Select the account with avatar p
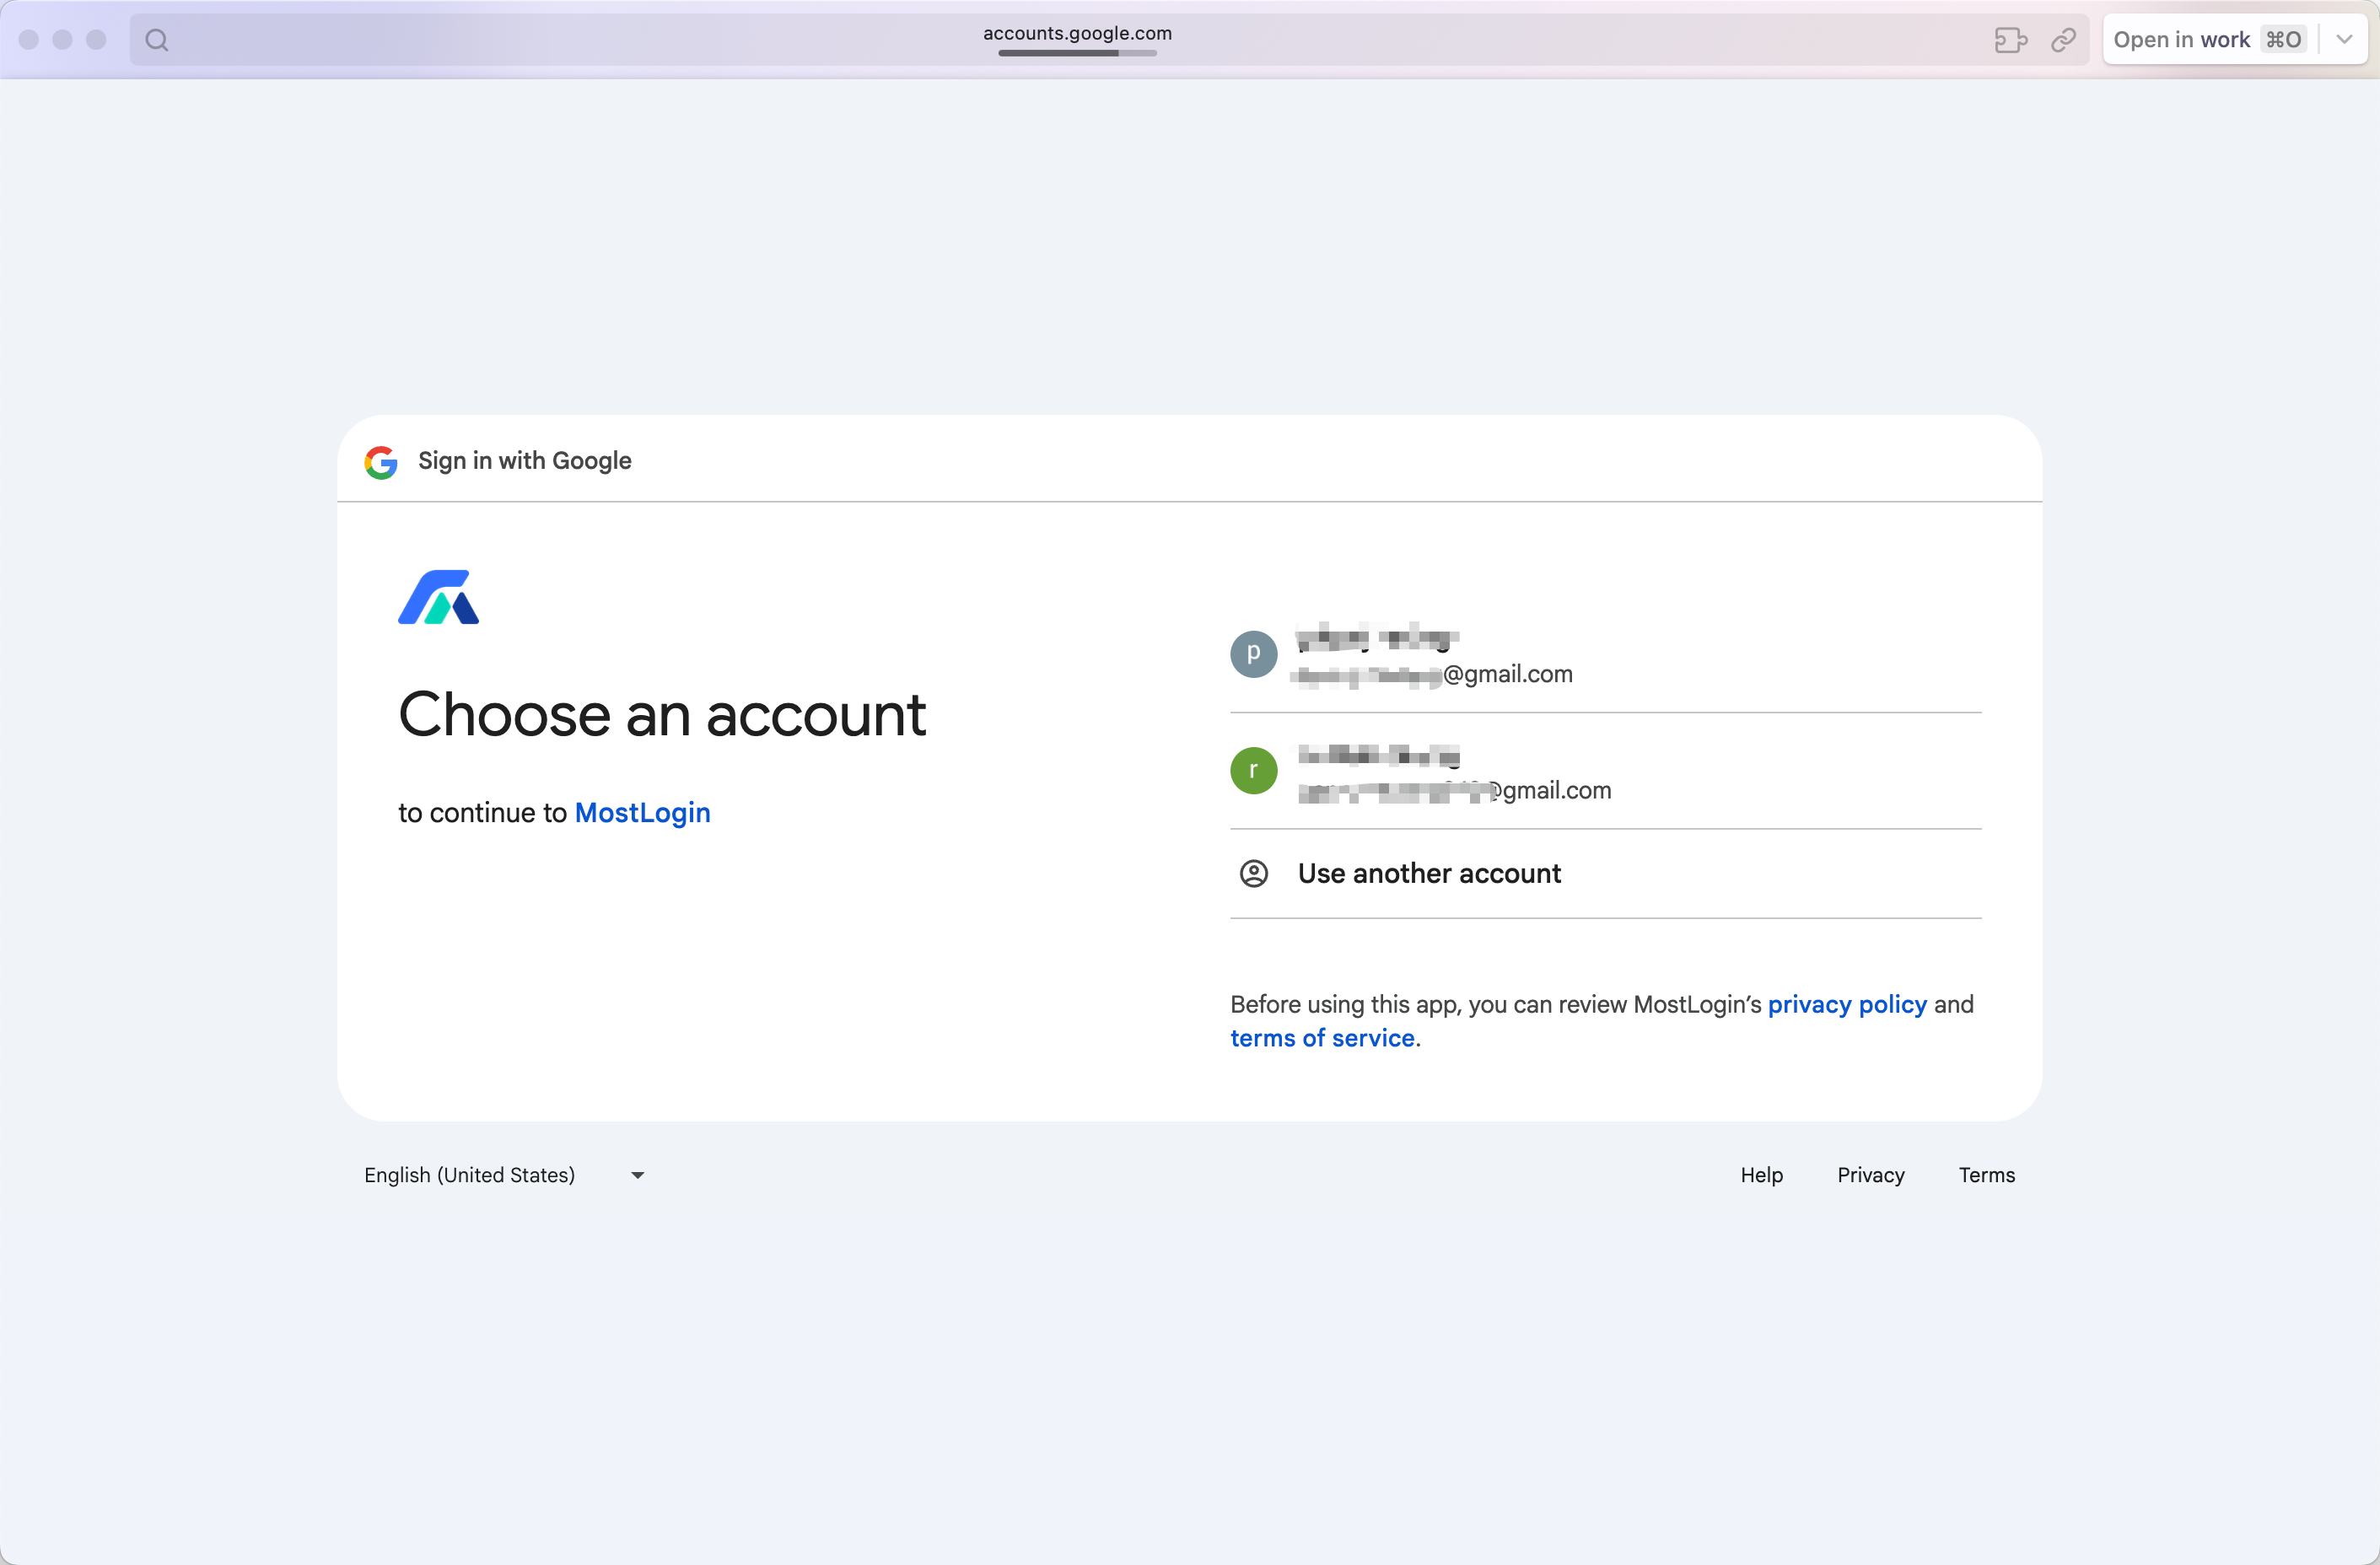Viewport: 2380px width, 1565px height. (x=1605, y=654)
